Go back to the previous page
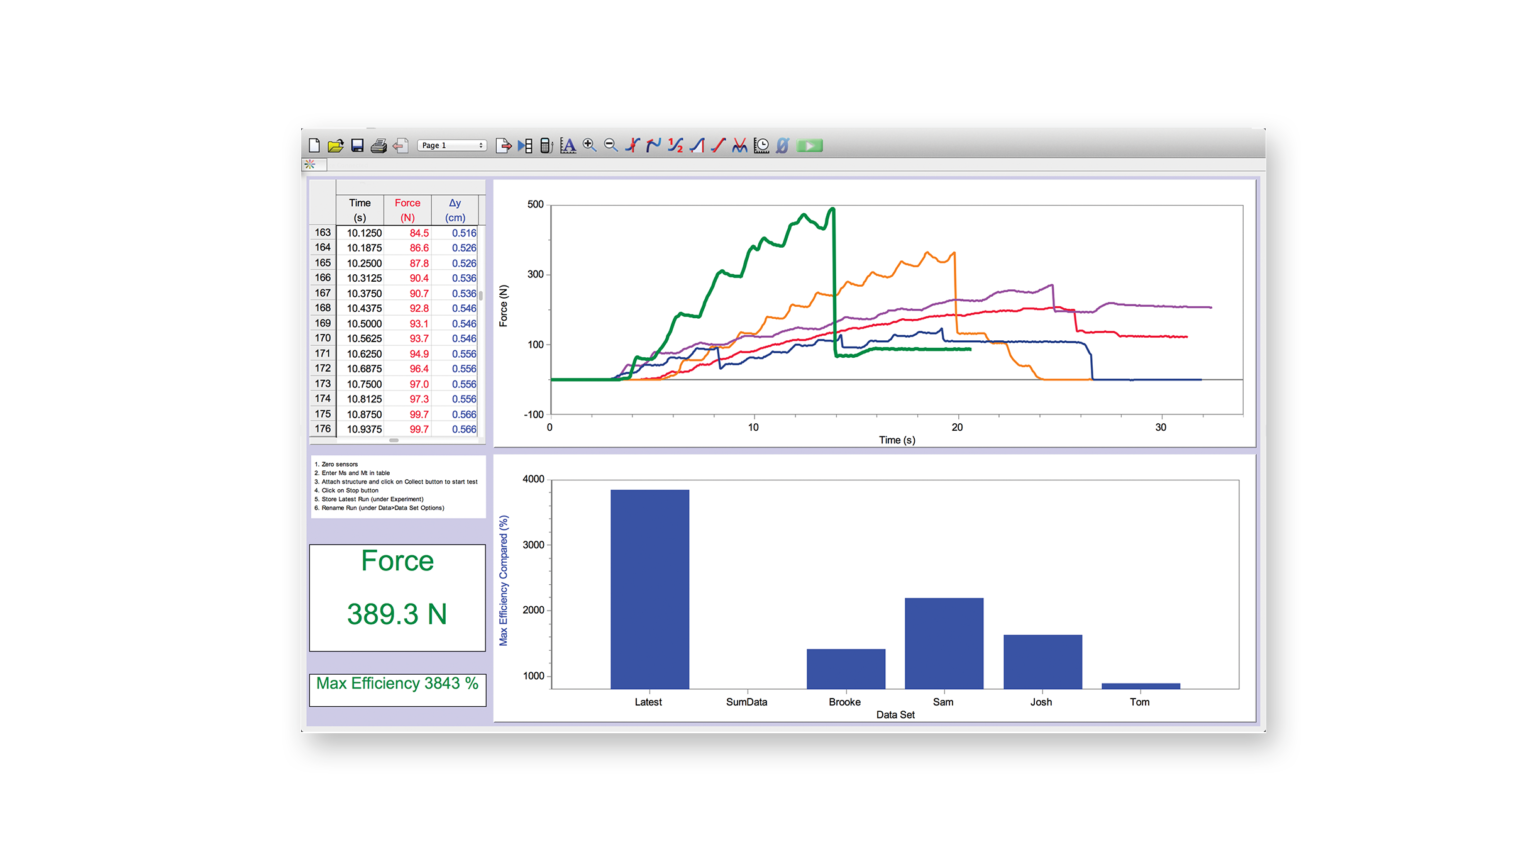The image size is (1536, 864). (400, 145)
